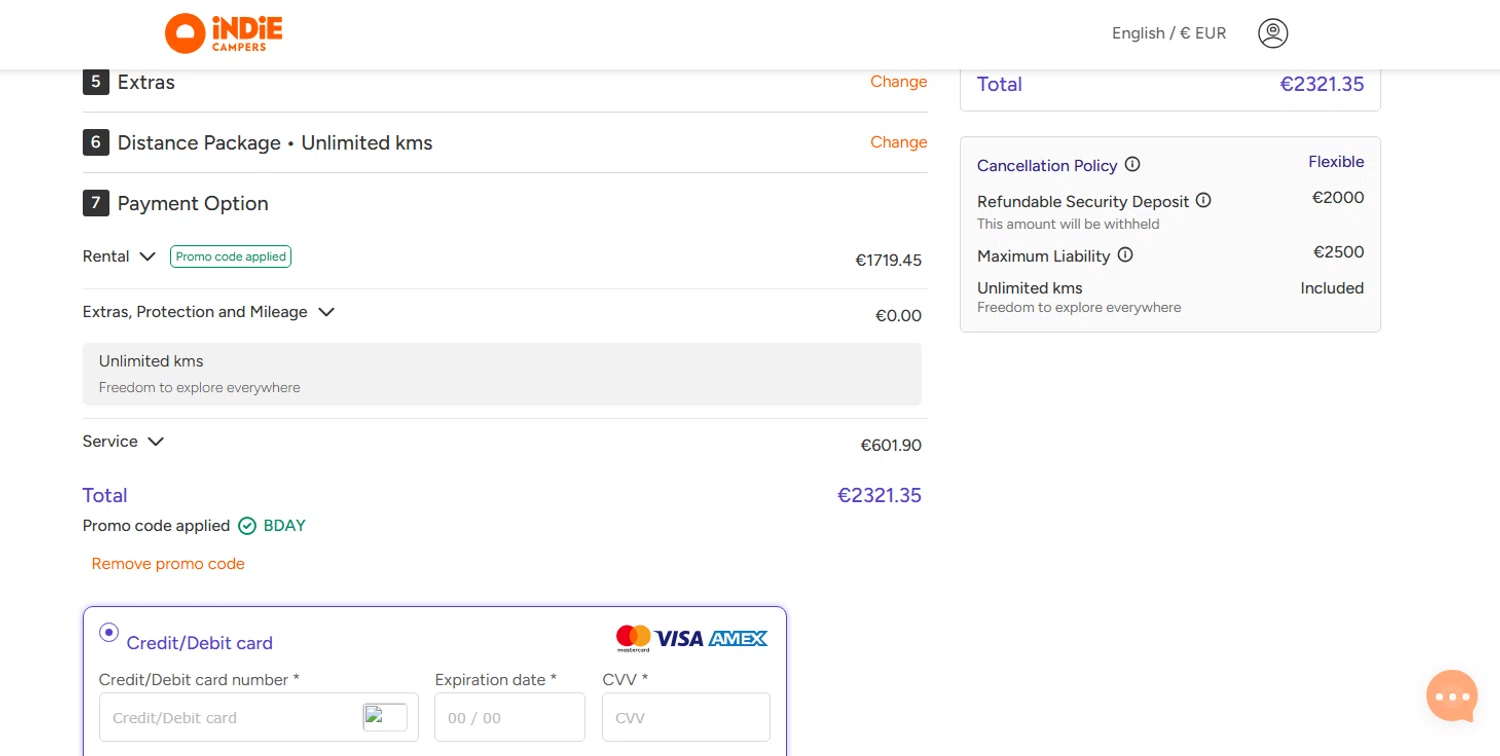Click the Included value for Unlimited kms
The width and height of the screenshot is (1500, 756).
pos(1332,288)
